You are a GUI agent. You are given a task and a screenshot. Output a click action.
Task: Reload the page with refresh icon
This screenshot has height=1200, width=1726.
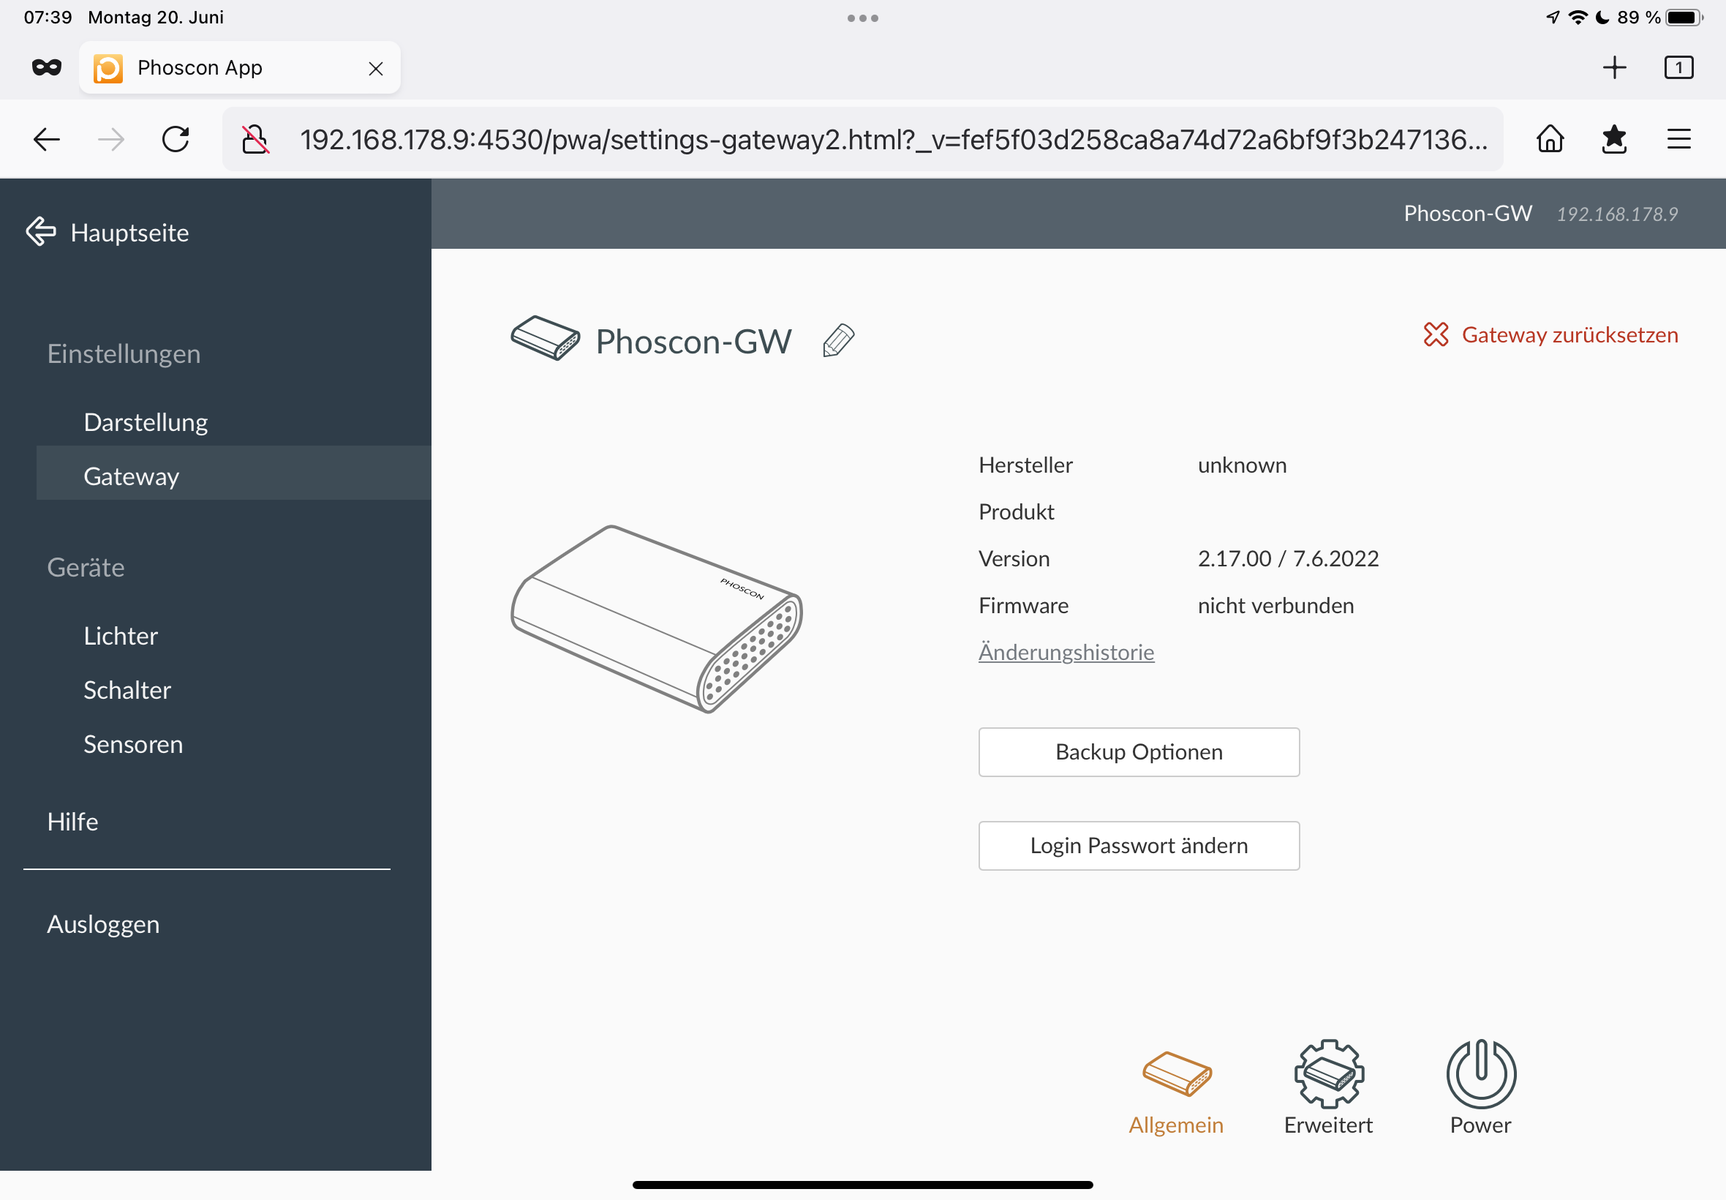[x=176, y=139]
